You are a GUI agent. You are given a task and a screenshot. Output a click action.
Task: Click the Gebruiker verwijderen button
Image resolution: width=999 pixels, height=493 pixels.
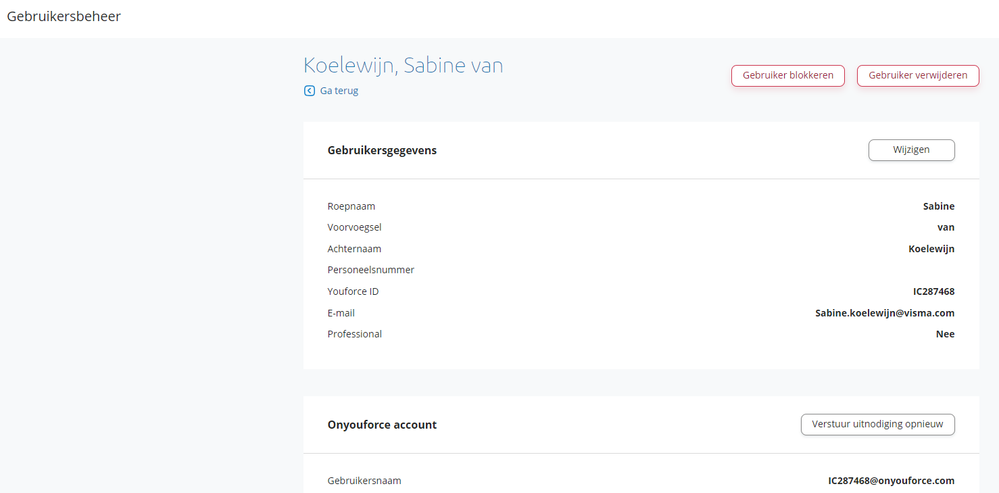coord(917,76)
